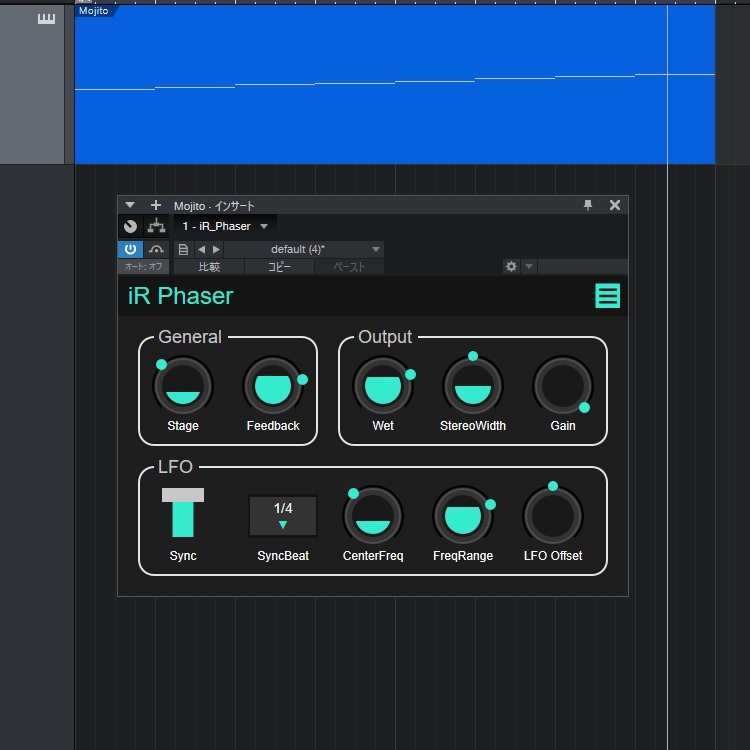Adjust the Feedback knob
The width and height of the screenshot is (750, 750).
[x=273, y=386]
